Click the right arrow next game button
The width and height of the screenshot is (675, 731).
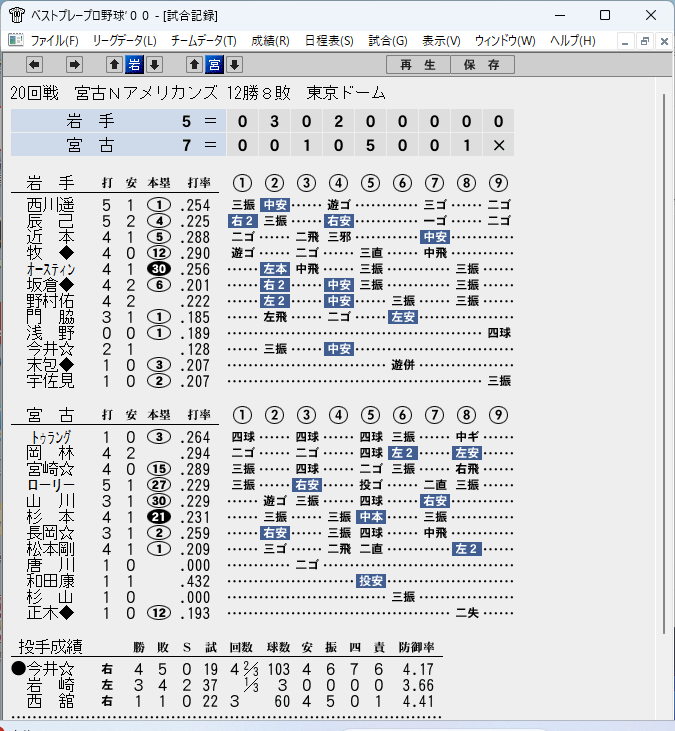pyautogui.click(x=74, y=64)
